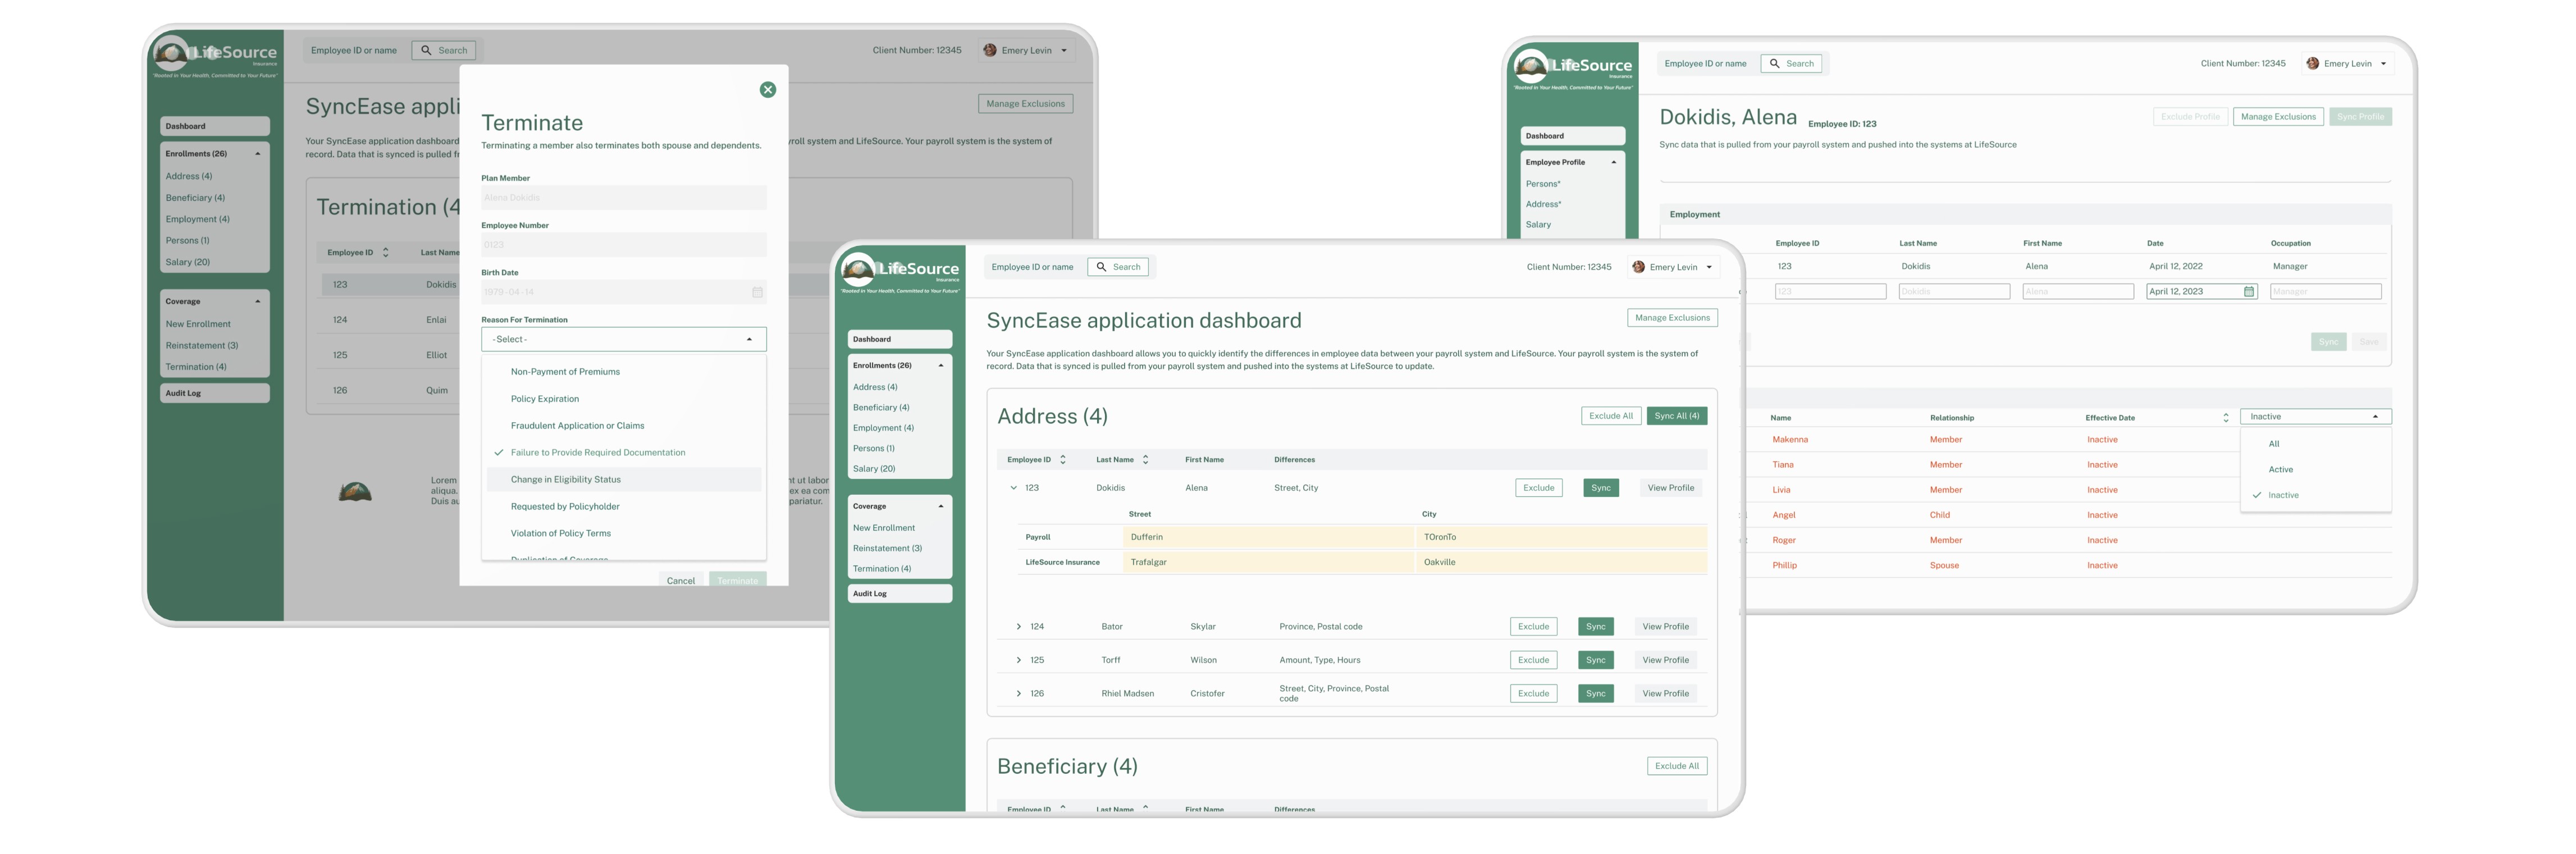Expand the employee 124 Bator row
The image size is (2576, 854).
(x=1018, y=627)
